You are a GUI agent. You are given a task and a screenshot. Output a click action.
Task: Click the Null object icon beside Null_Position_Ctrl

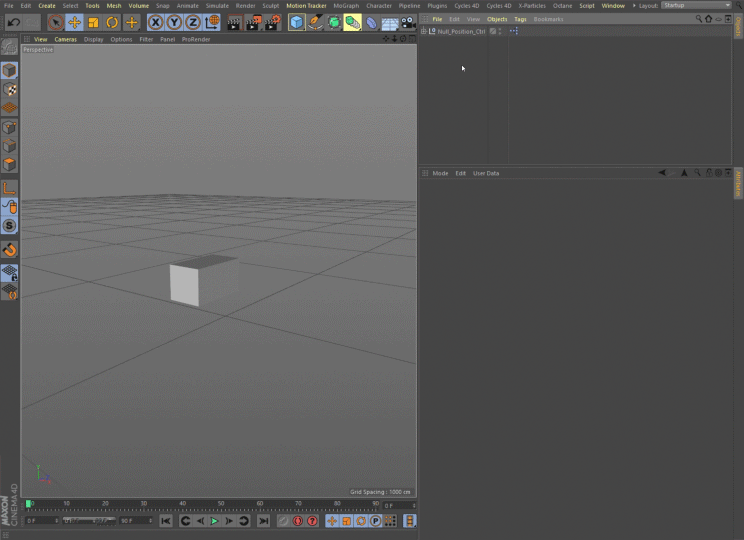pos(432,31)
